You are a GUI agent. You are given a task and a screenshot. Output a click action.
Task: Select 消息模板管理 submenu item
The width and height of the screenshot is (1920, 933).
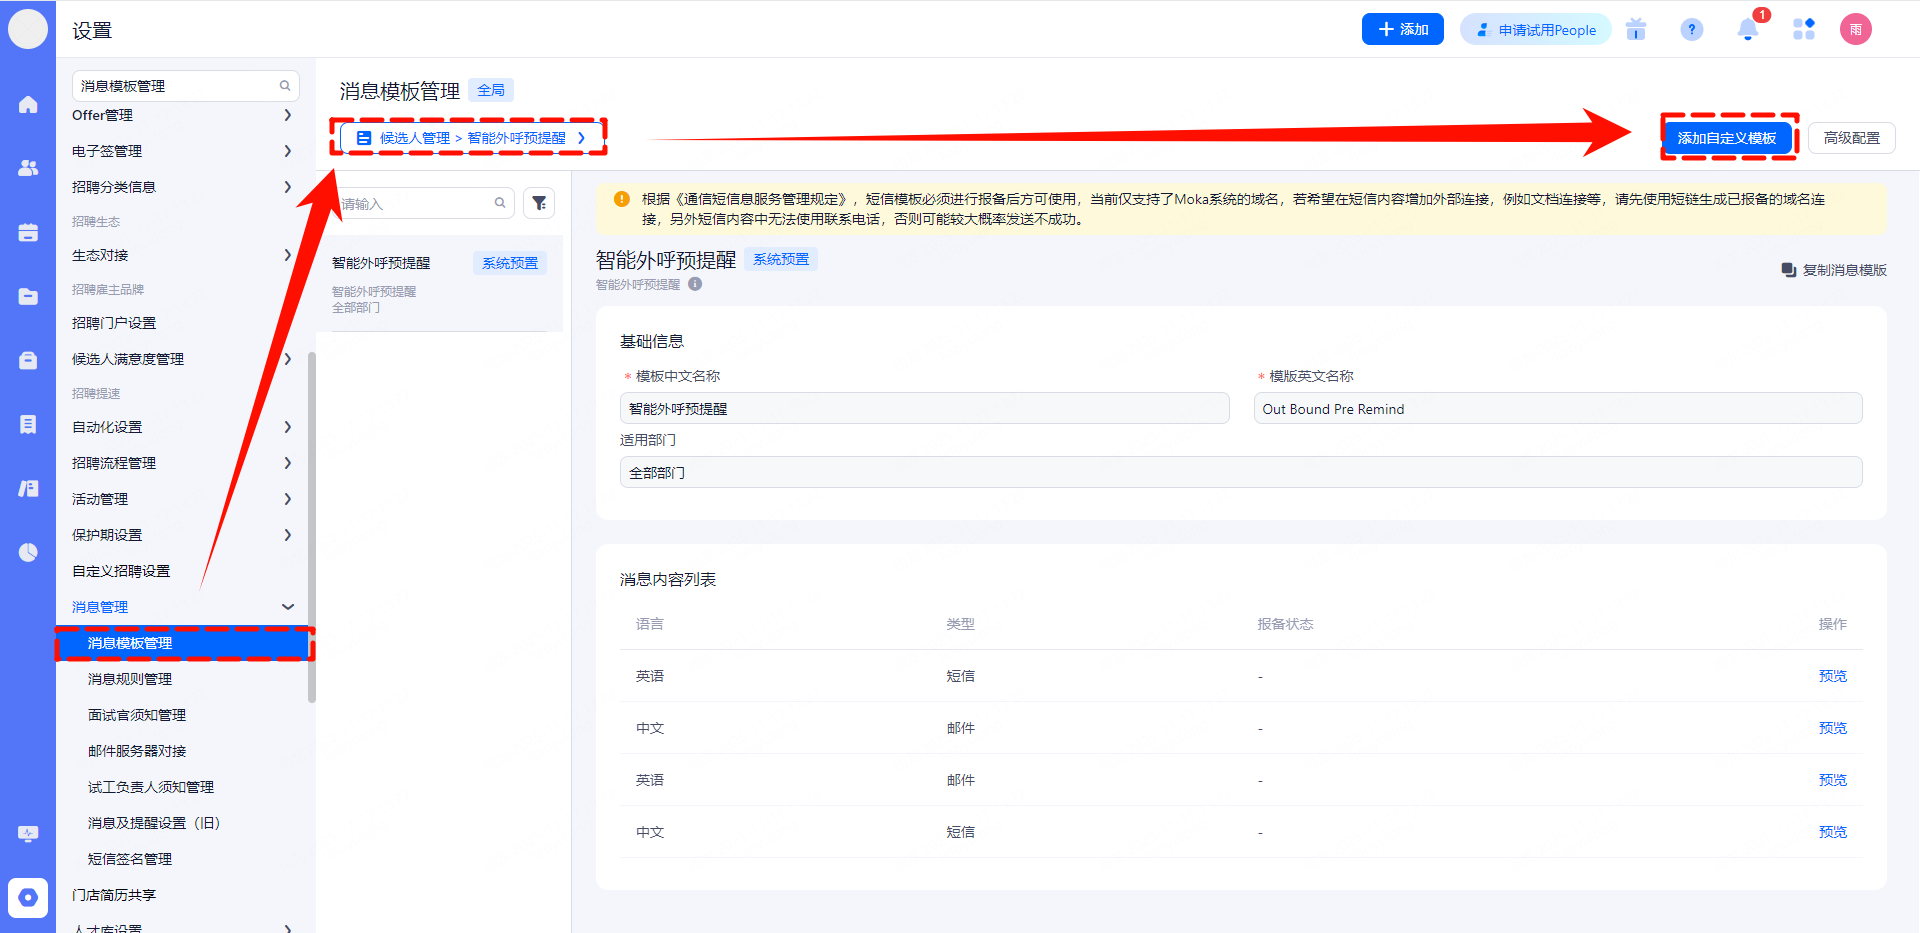pos(184,643)
